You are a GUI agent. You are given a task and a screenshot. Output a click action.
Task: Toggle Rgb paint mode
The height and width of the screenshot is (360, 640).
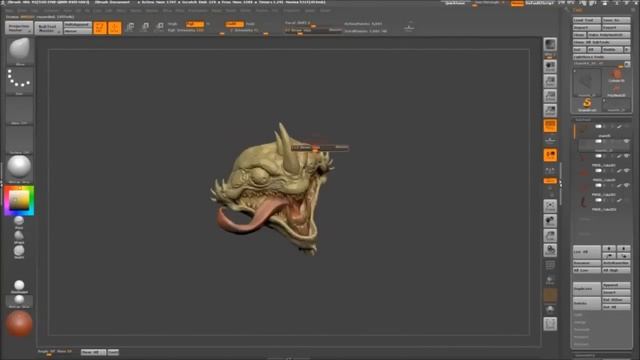(195, 24)
